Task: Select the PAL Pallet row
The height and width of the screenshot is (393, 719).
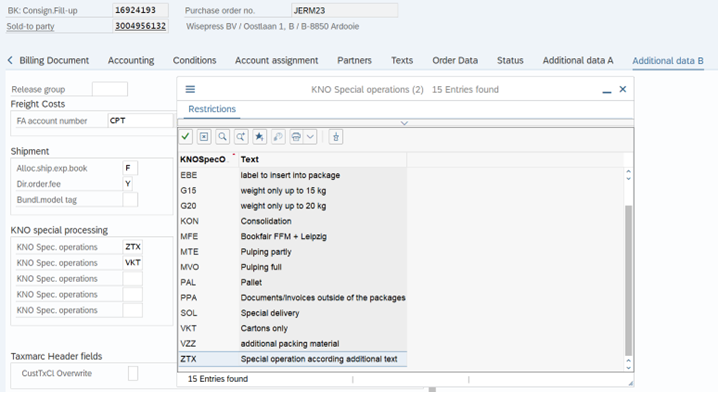Action: 293,282
